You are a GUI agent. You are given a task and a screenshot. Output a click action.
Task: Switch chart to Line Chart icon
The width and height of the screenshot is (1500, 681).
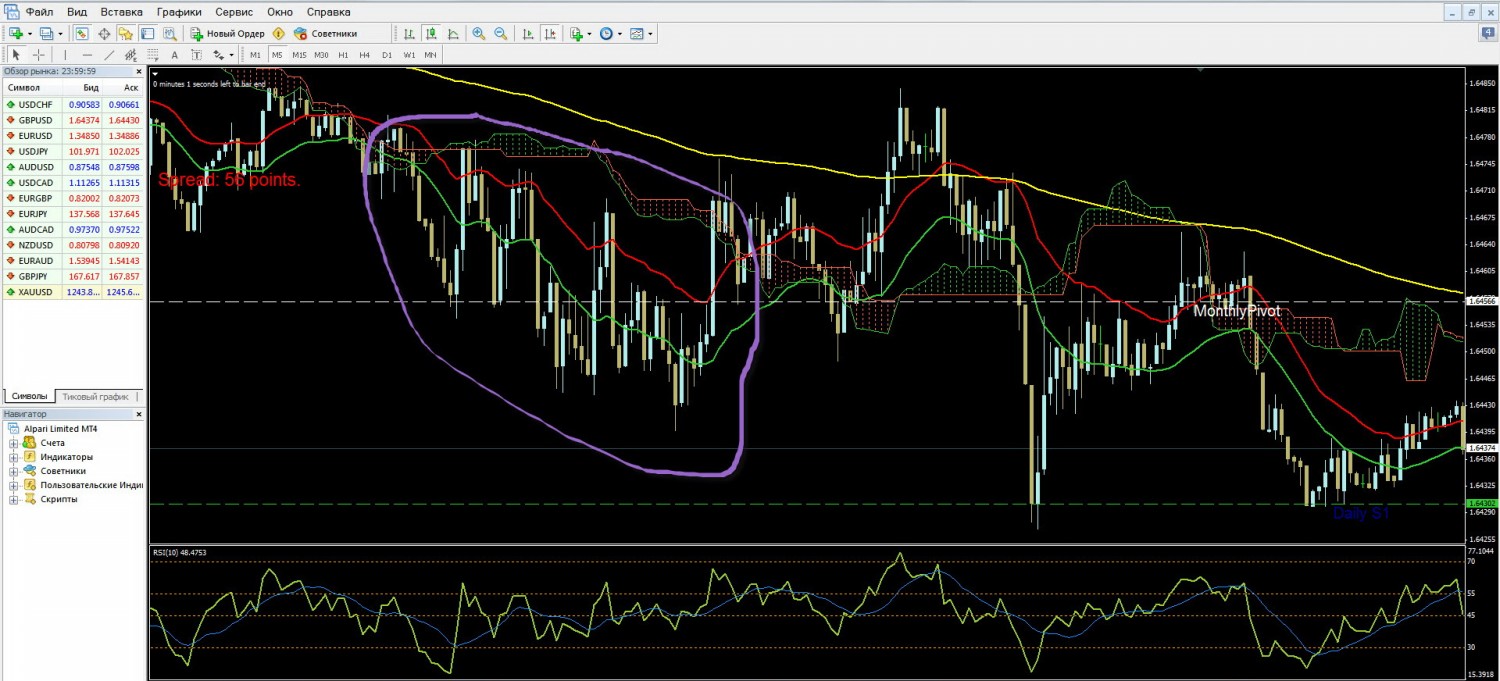(x=453, y=33)
